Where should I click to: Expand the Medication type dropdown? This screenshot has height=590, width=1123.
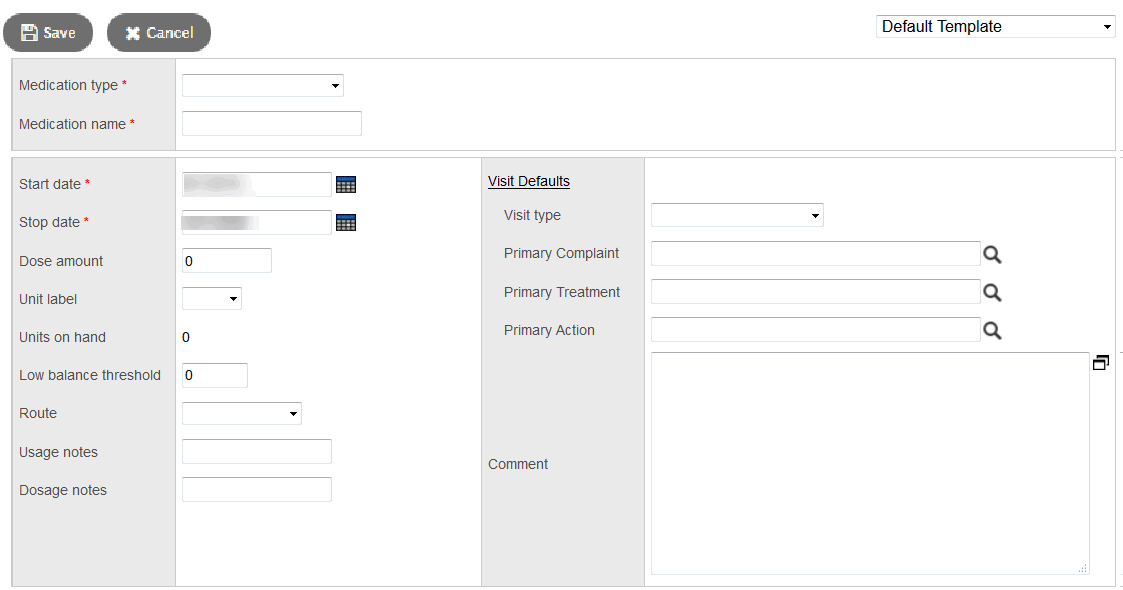(x=262, y=86)
